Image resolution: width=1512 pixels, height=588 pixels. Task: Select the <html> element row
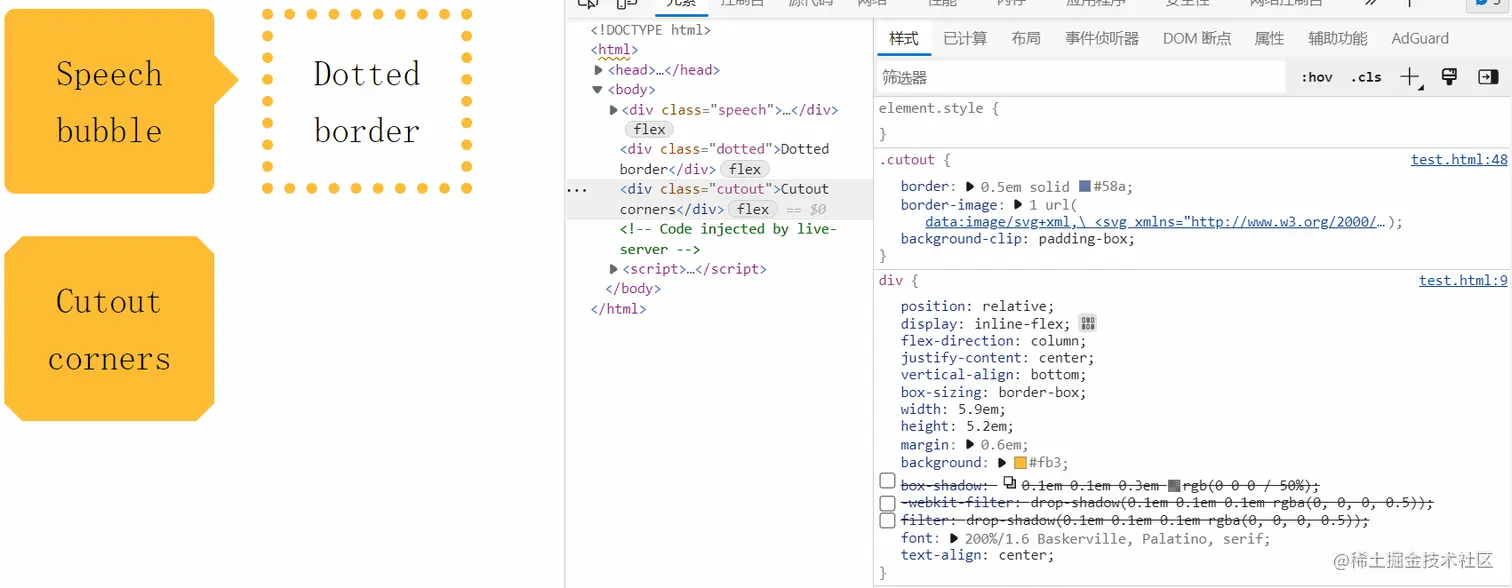coord(614,50)
